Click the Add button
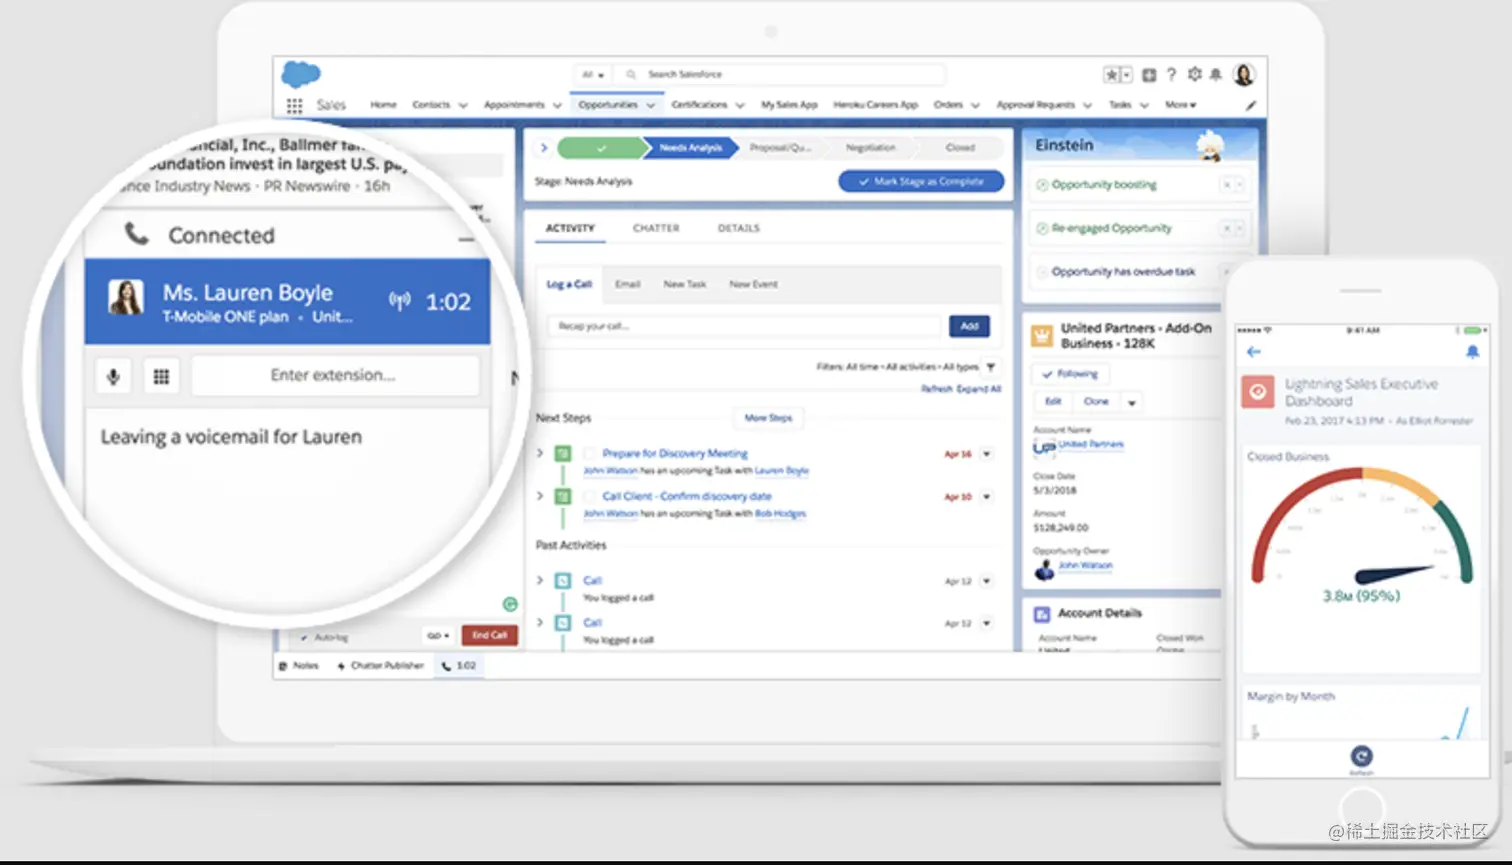 point(969,326)
